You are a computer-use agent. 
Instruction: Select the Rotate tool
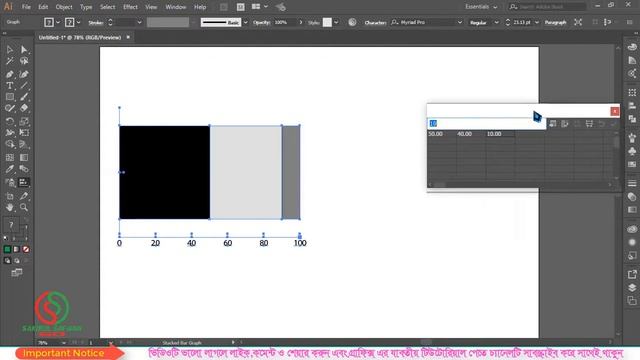tap(10, 121)
